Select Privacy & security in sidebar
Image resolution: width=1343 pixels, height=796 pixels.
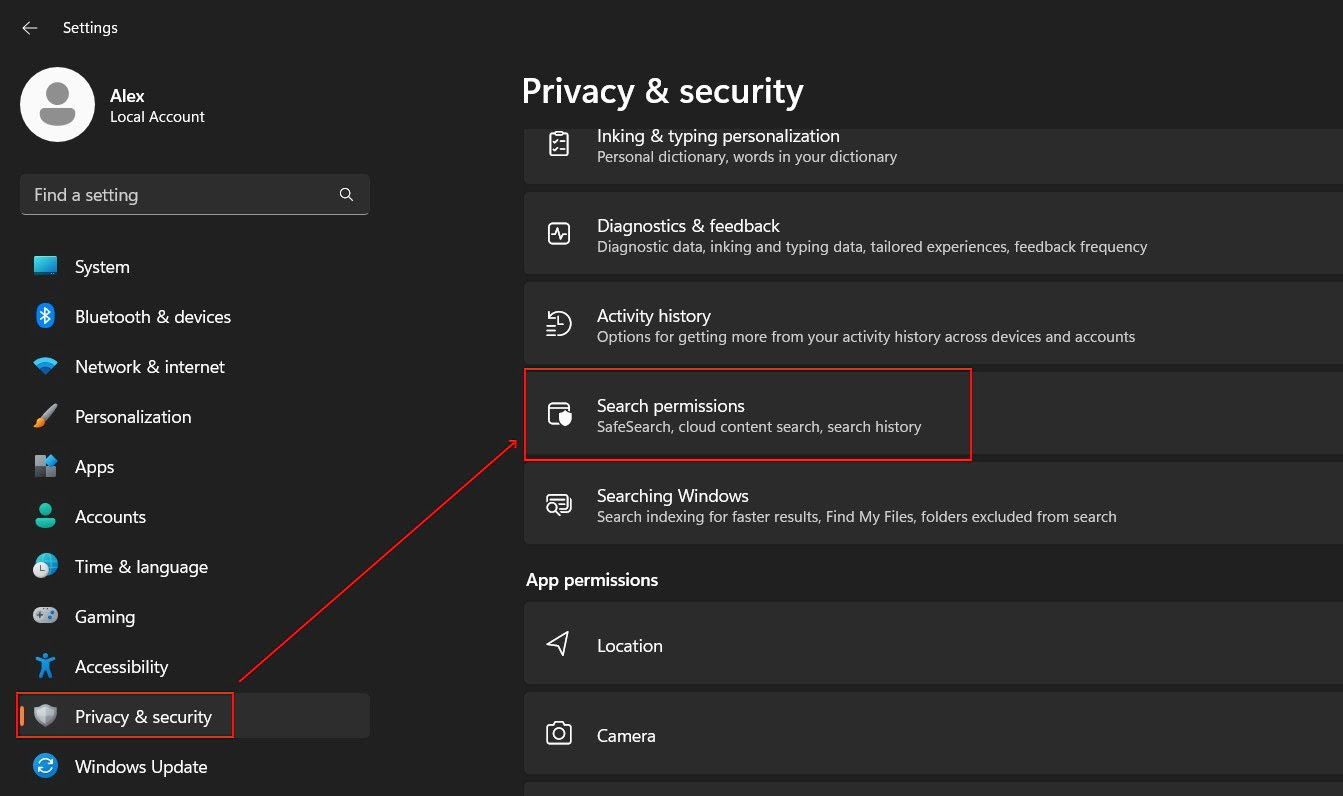[195, 716]
